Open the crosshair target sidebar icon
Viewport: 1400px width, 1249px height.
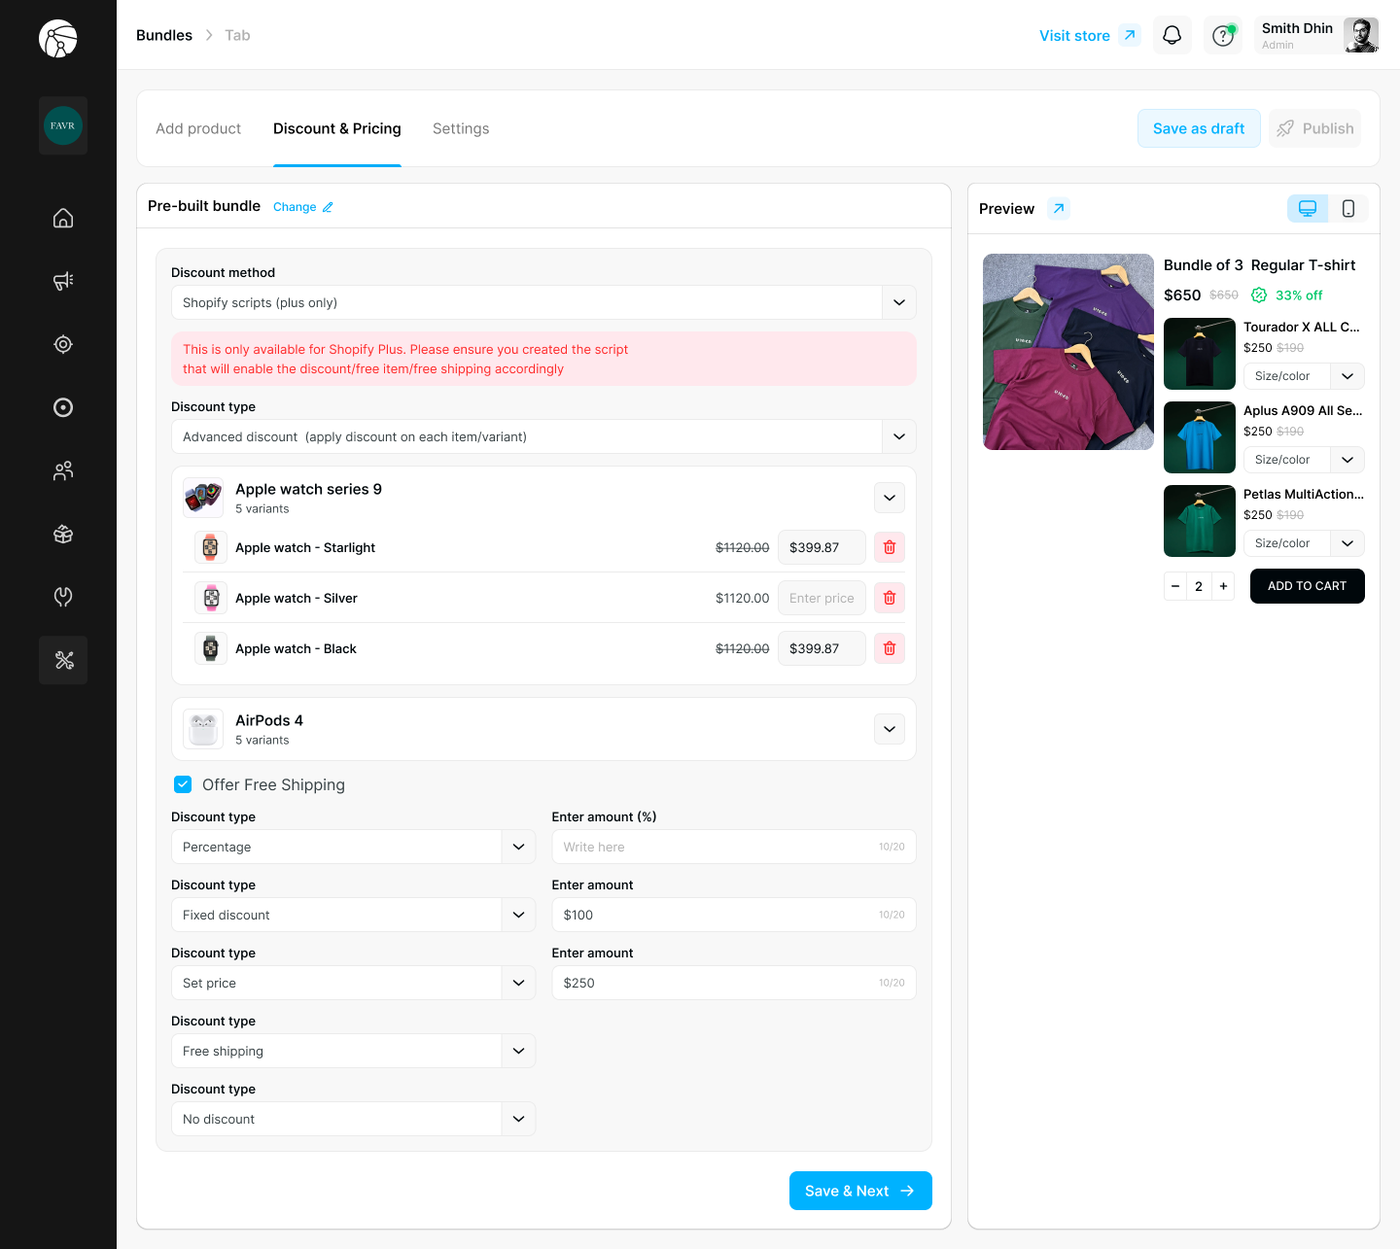point(63,344)
